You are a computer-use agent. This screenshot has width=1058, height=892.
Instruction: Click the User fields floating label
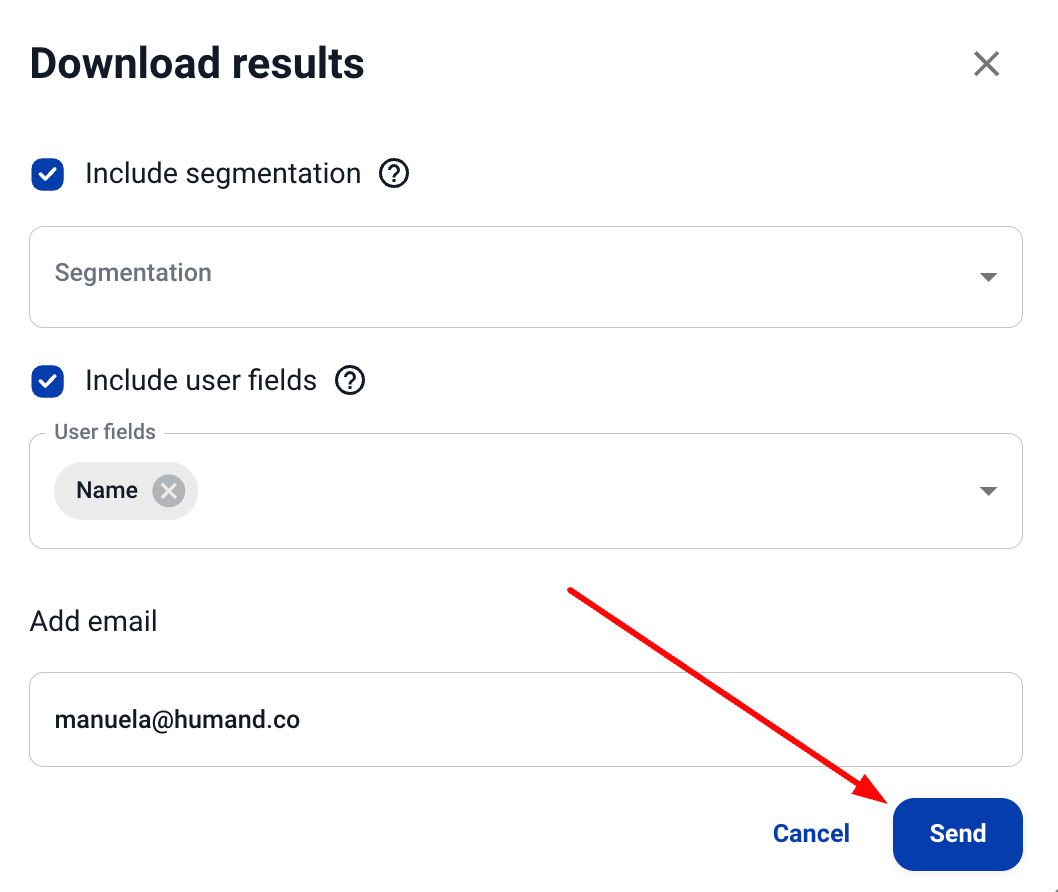point(105,432)
